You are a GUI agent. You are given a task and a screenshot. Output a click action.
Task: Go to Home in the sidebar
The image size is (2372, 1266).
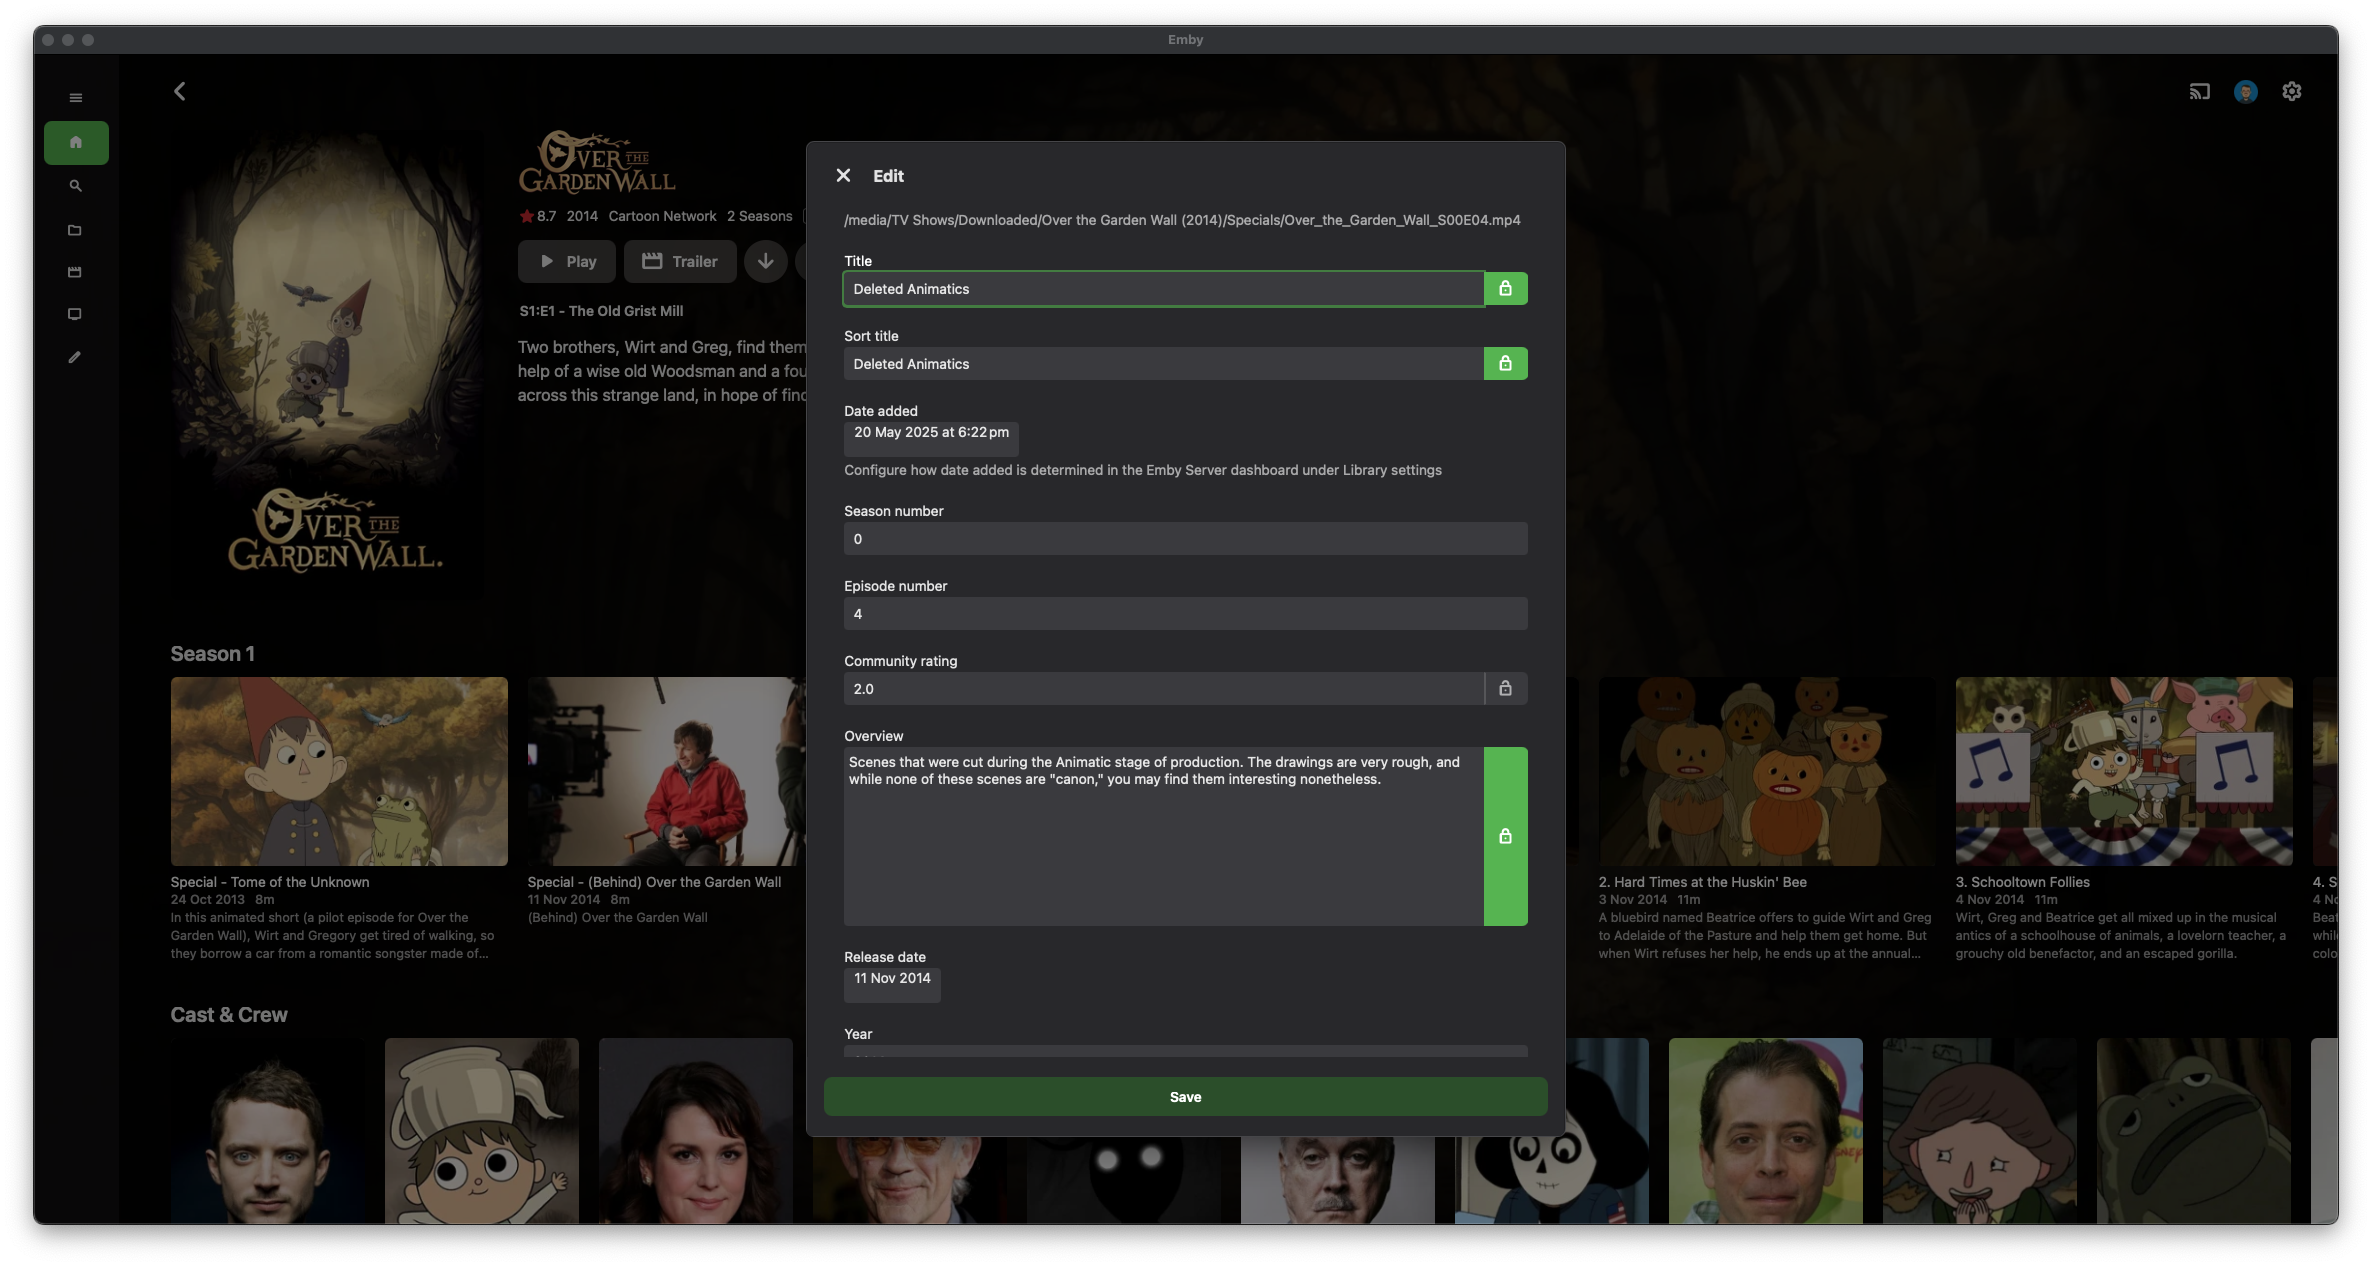pos(76,143)
